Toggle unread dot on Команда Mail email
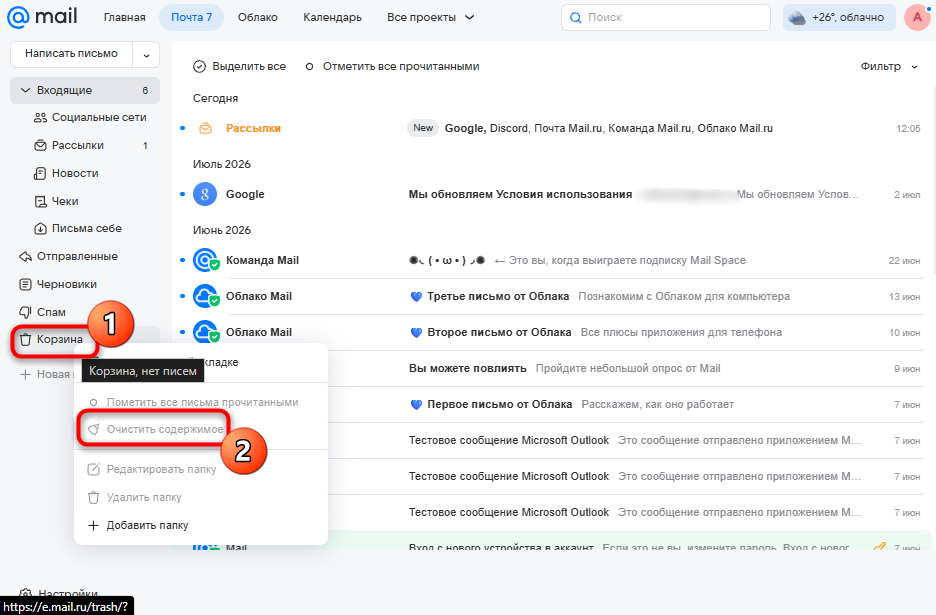This screenshot has width=936, height=615. (x=183, y=260)
